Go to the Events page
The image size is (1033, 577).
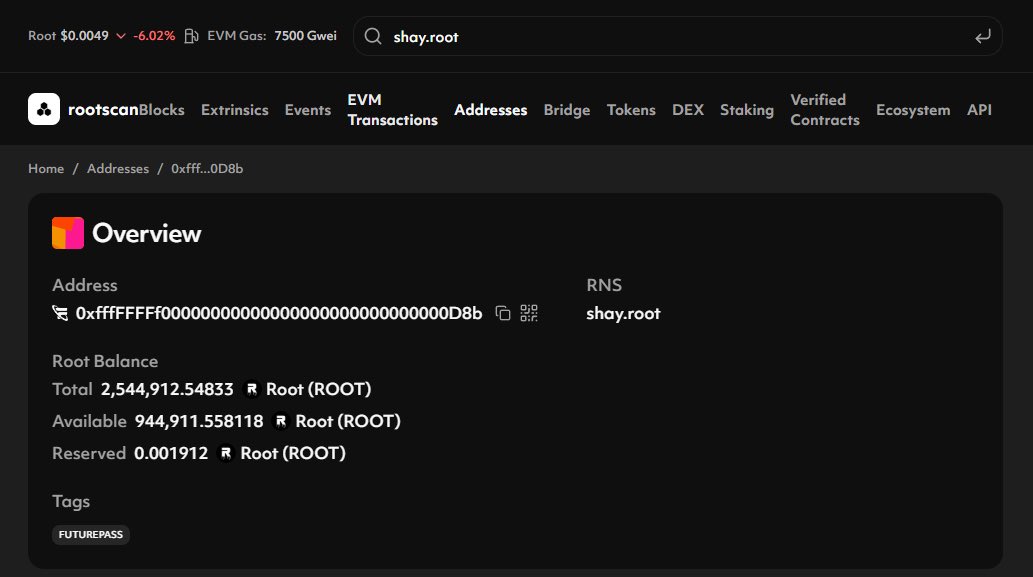[x=308, y=110]
